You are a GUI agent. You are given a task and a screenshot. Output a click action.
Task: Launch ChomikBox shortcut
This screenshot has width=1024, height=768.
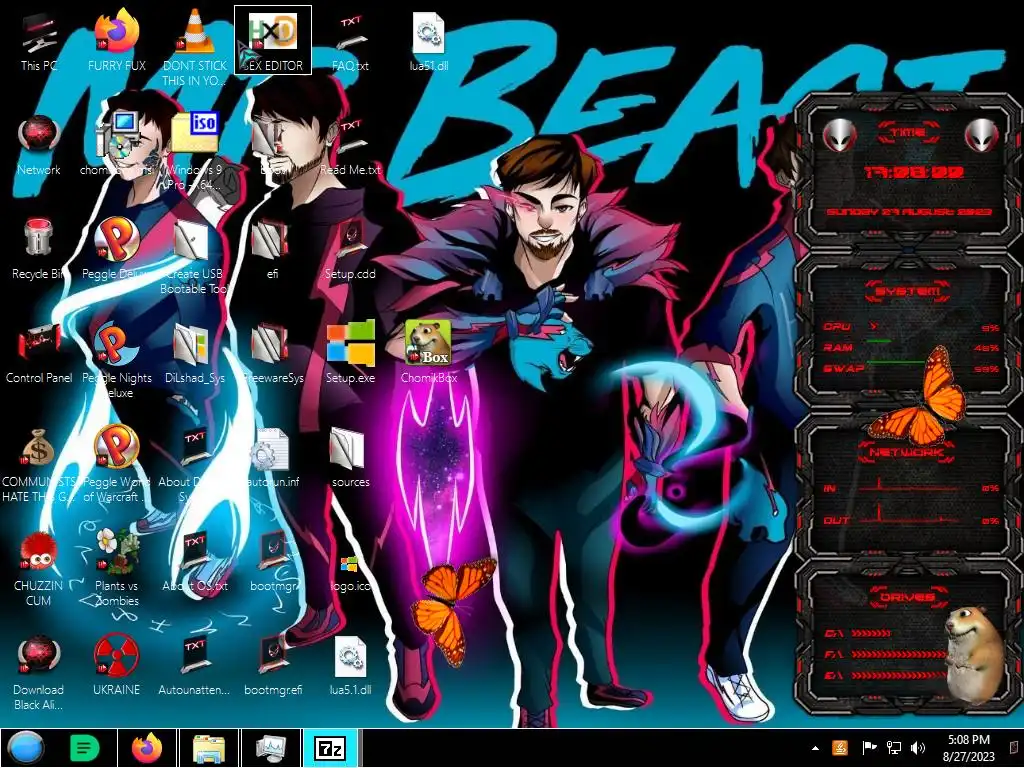click(428, 353)
